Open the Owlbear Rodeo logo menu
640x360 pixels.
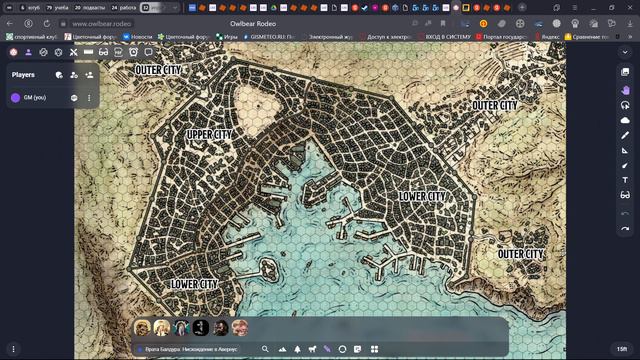pyautogui.click(x=13, y=52)
